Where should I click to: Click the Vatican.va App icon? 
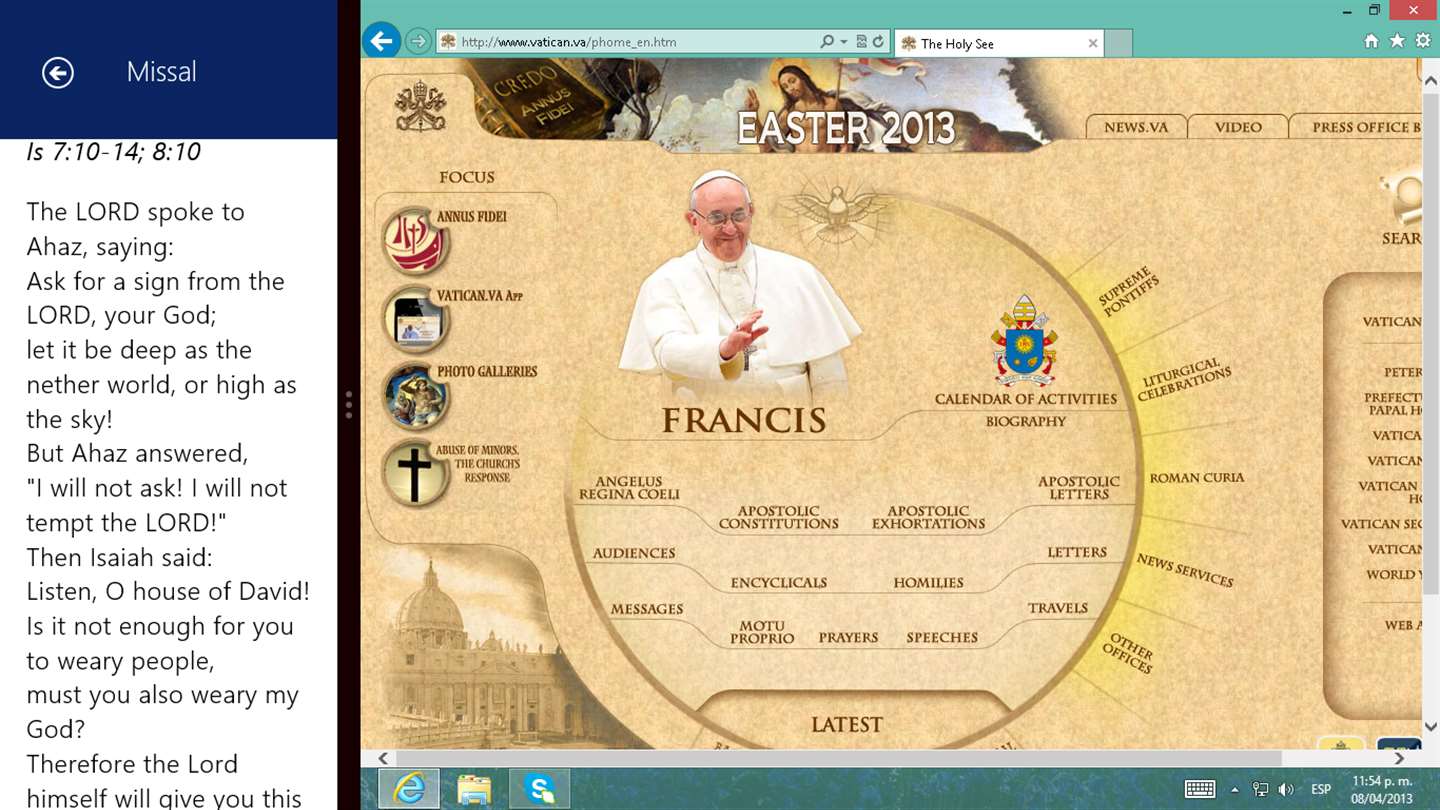[x=415, y=320]
